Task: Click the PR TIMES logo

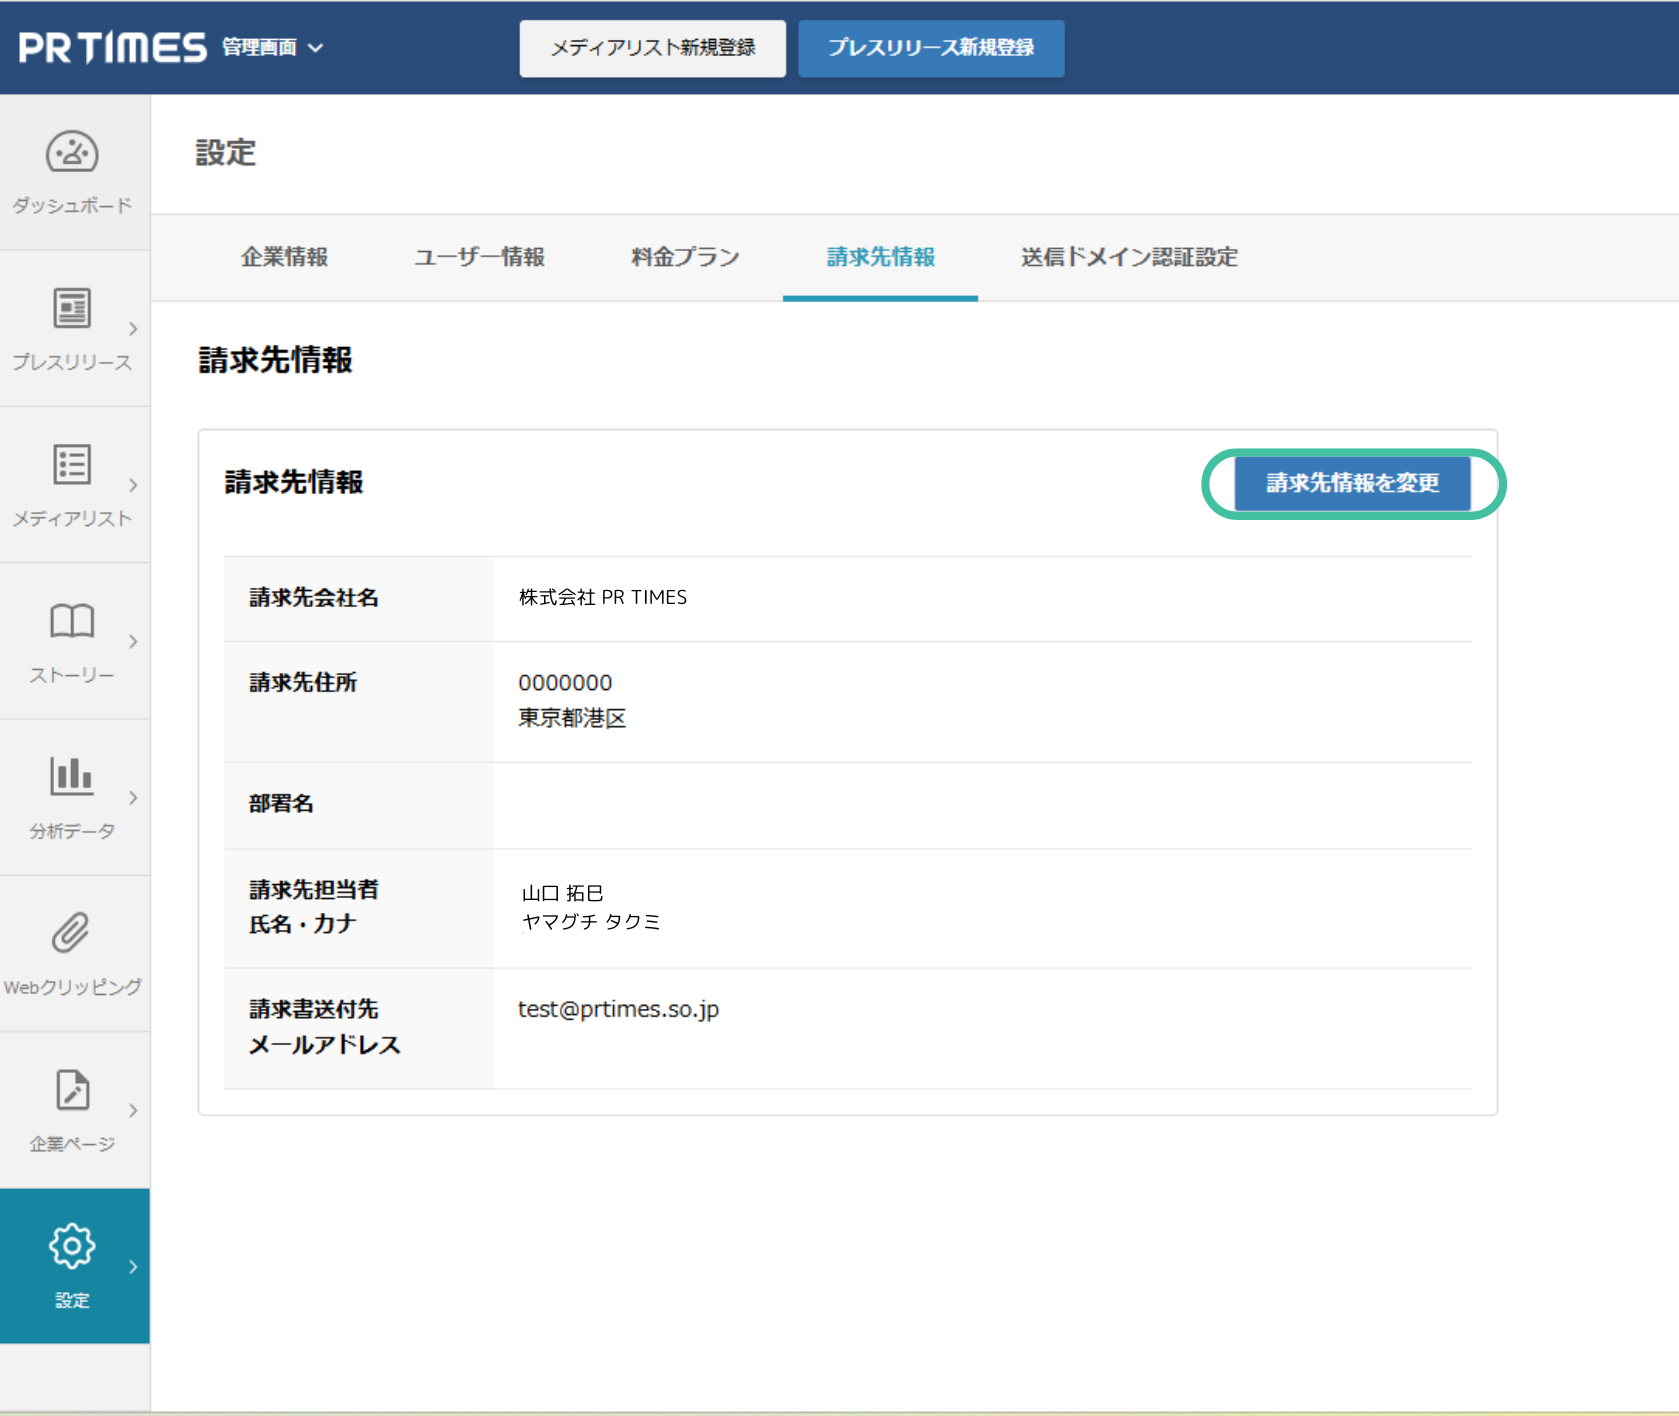Action: pyautogui.click(x=112, y=48)
